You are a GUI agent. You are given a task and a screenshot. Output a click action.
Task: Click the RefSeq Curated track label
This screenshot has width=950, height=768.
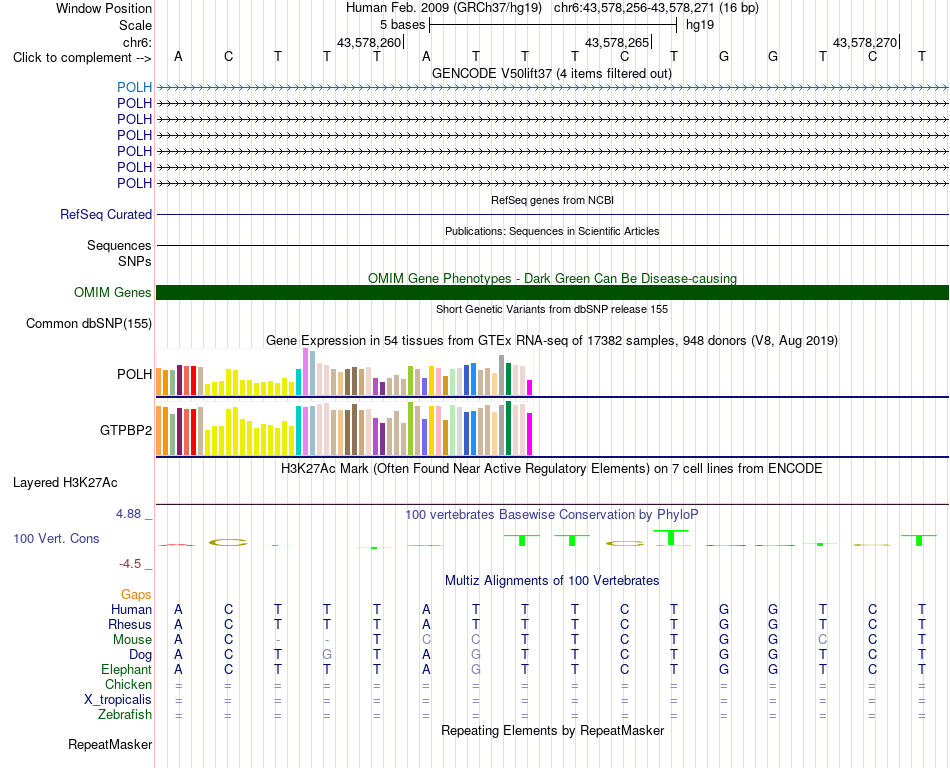tap(106, 214)
